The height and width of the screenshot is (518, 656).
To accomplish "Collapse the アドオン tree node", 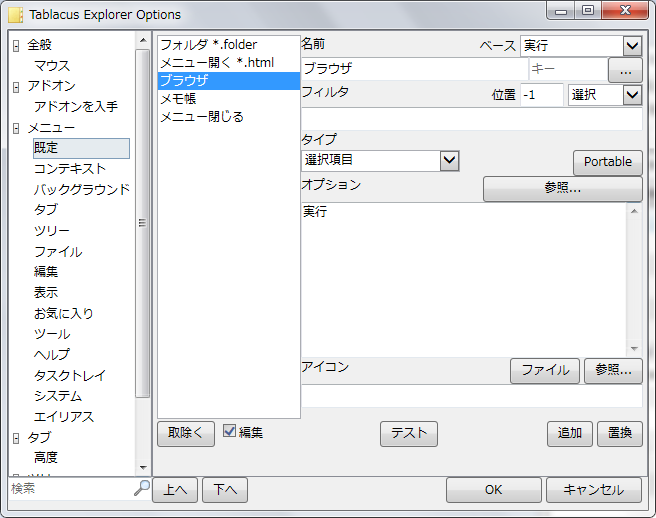I will (16, 87).
